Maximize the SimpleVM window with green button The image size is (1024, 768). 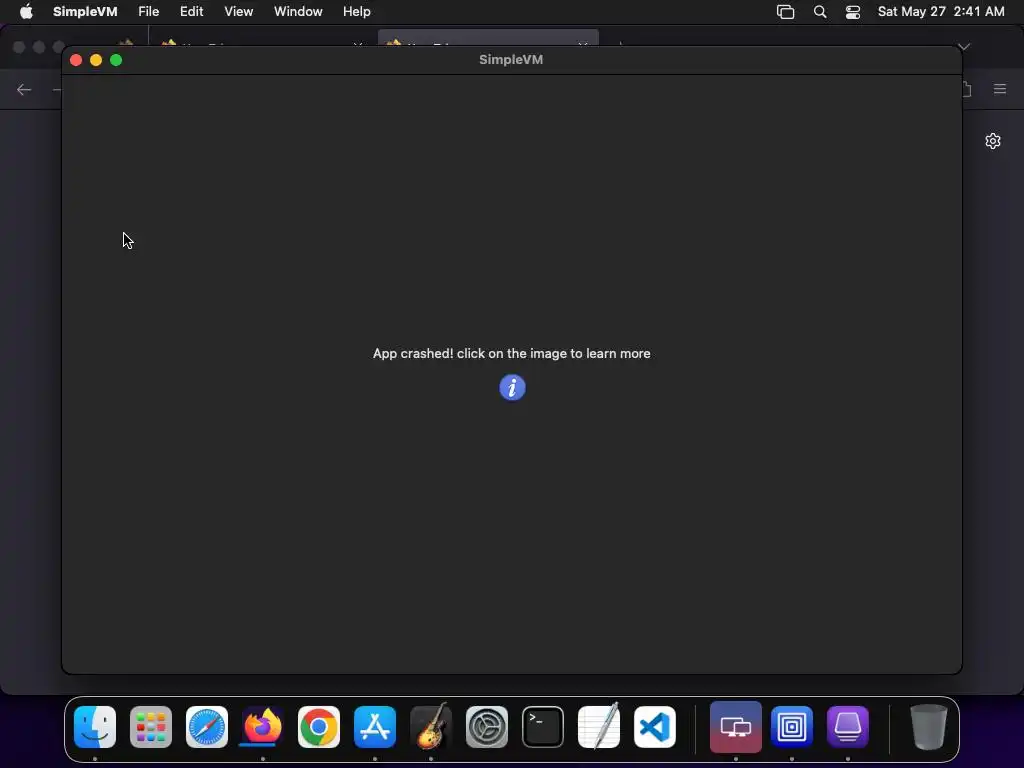[116, 60]
